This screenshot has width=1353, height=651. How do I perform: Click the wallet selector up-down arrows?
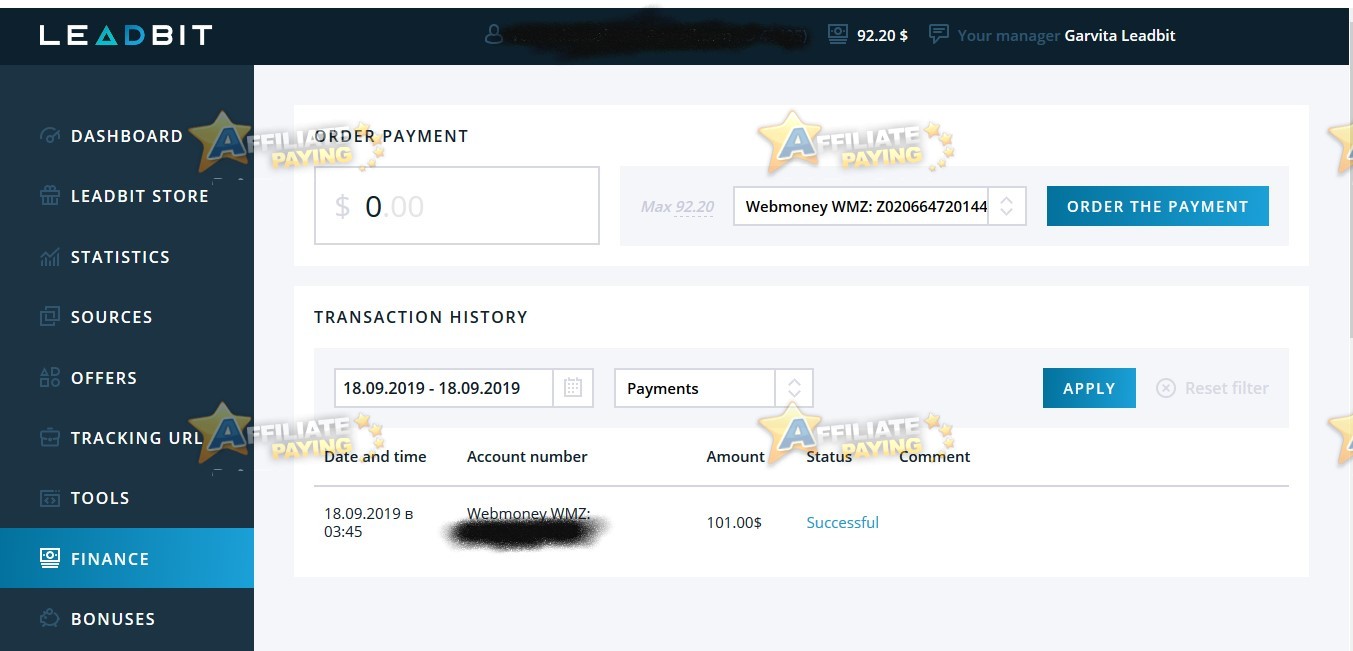coord(1007,206)
